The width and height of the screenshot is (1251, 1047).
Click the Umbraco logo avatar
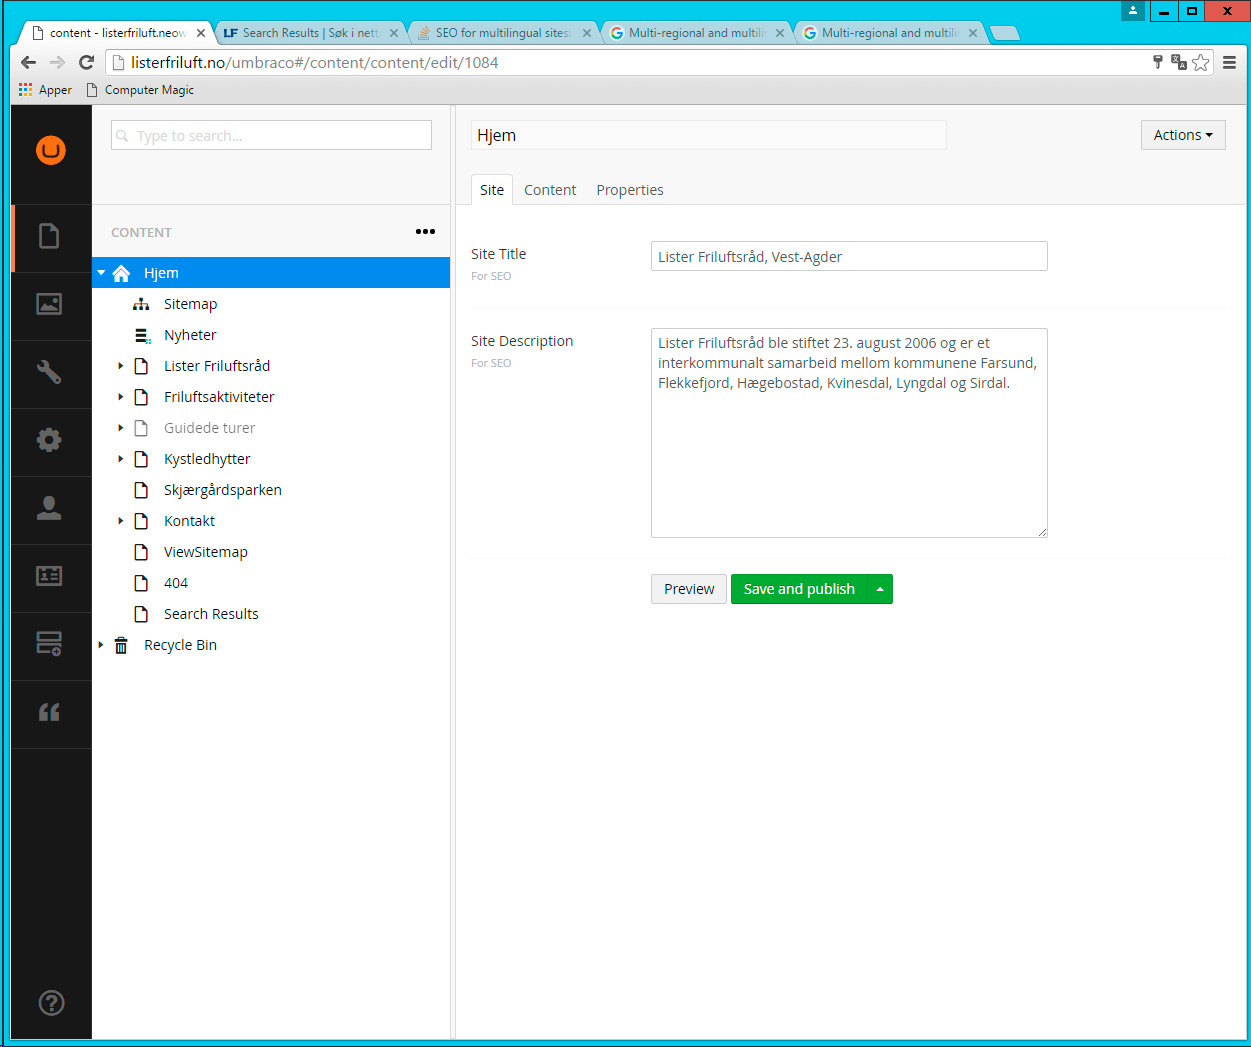(51, 150)
